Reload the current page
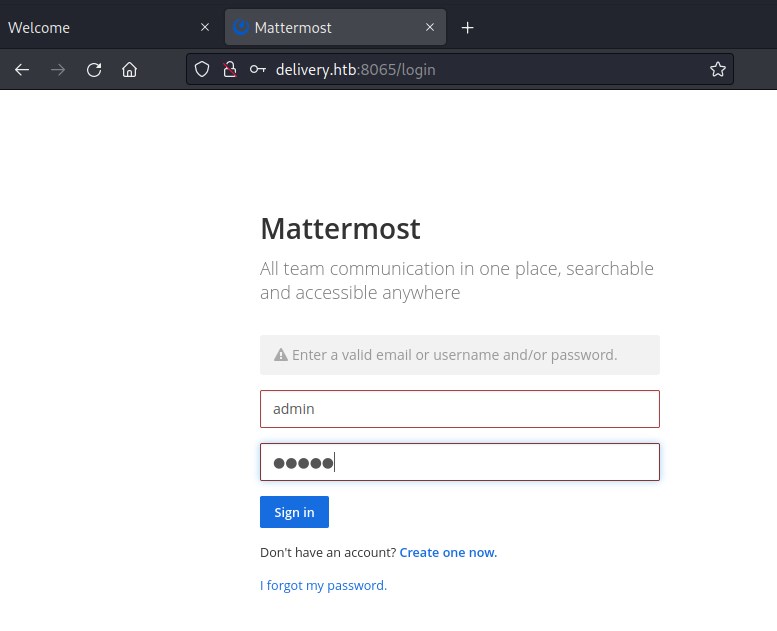777x631 pixels. [x=94, y=70]
